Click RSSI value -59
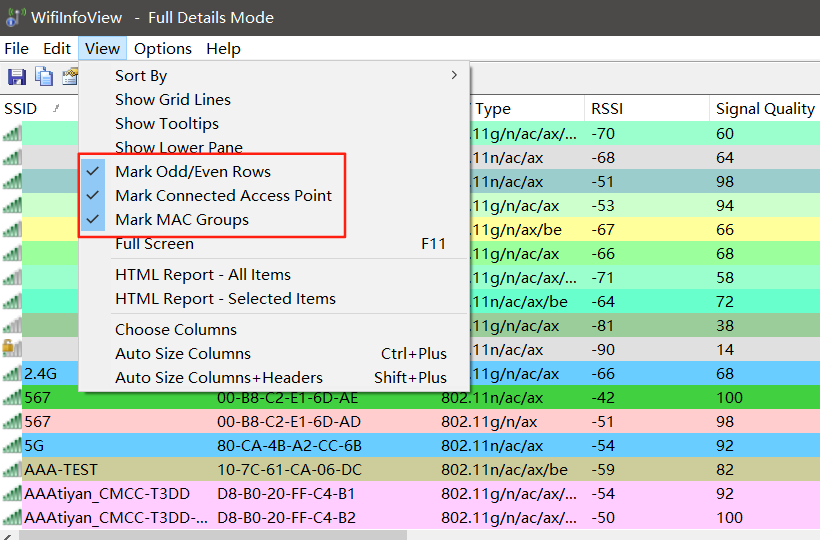 click(602, 469)
